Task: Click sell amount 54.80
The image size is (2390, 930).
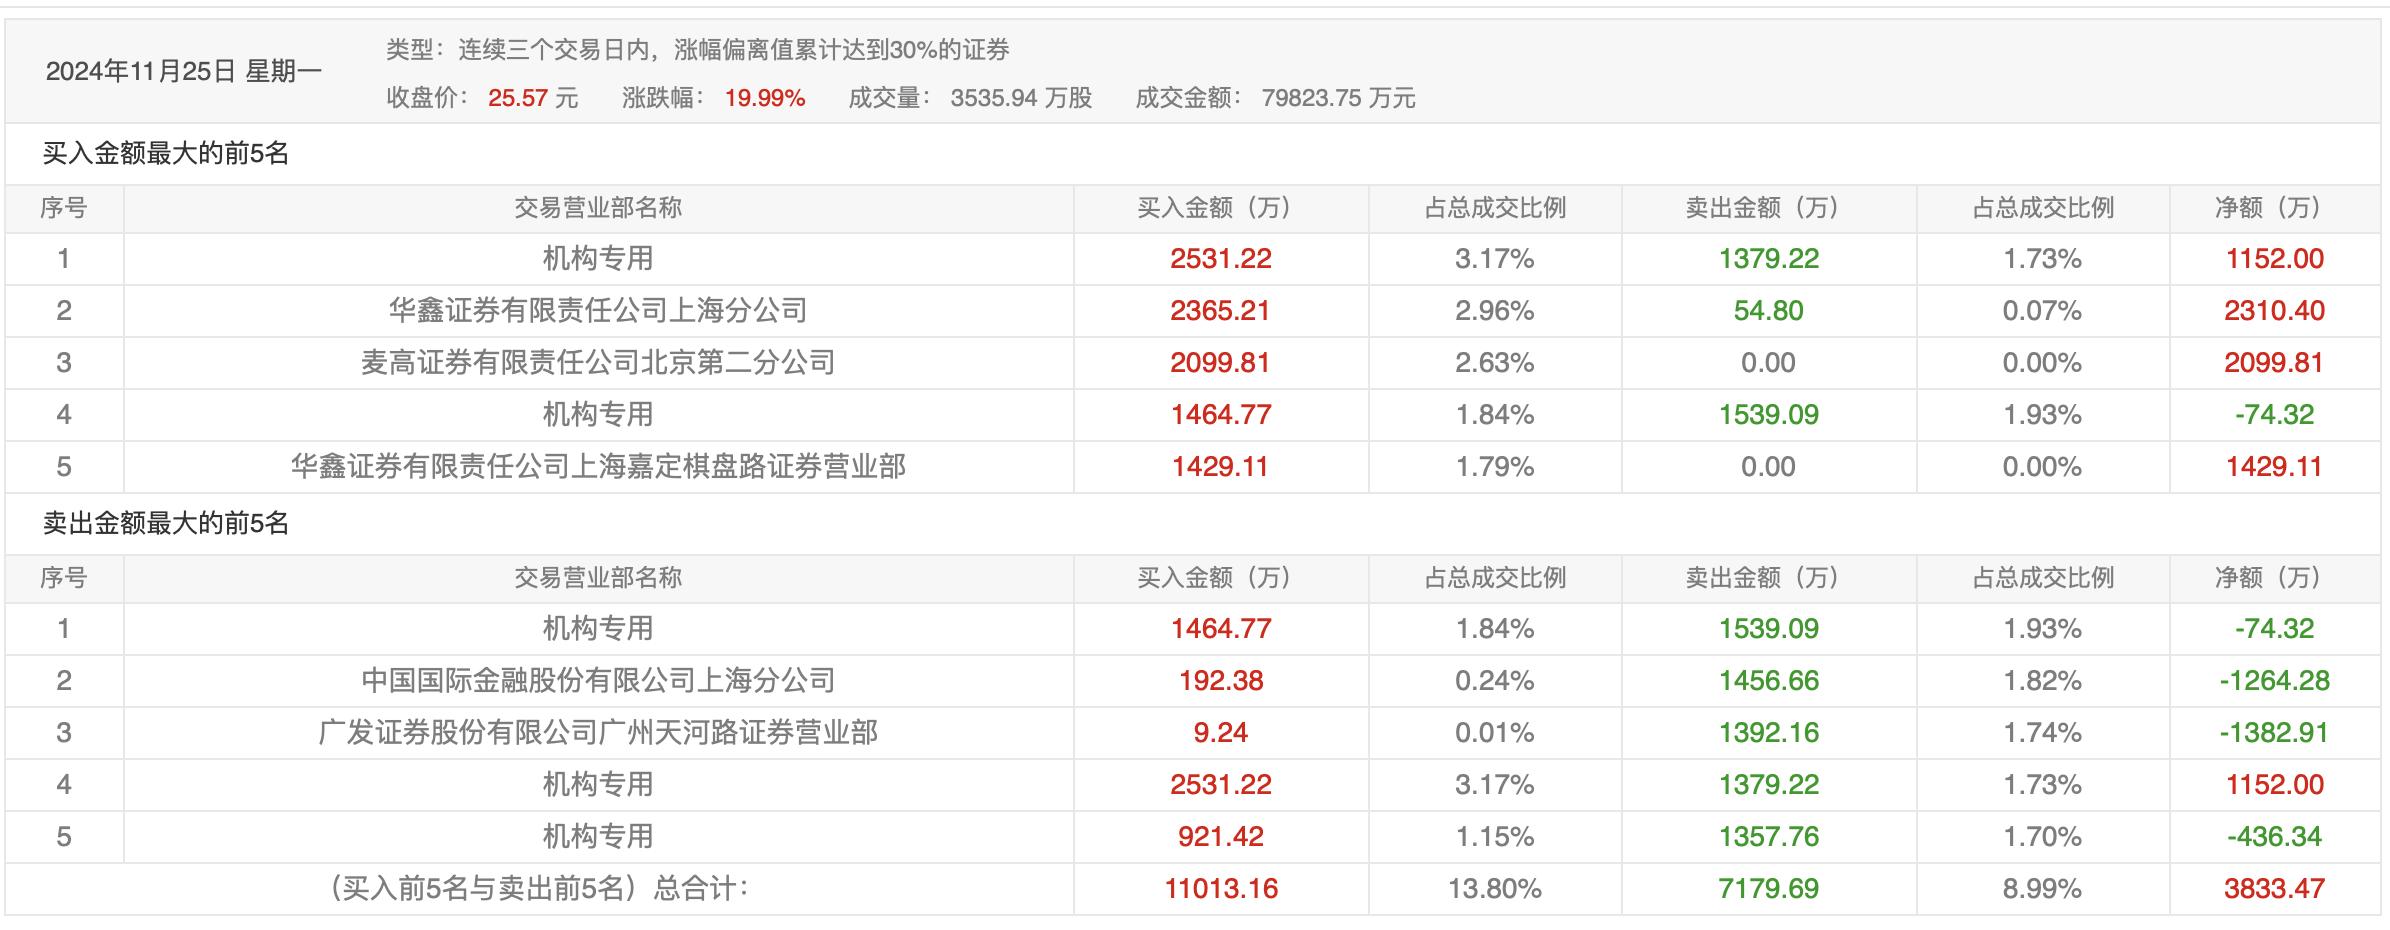Action: click(1768, 311)
